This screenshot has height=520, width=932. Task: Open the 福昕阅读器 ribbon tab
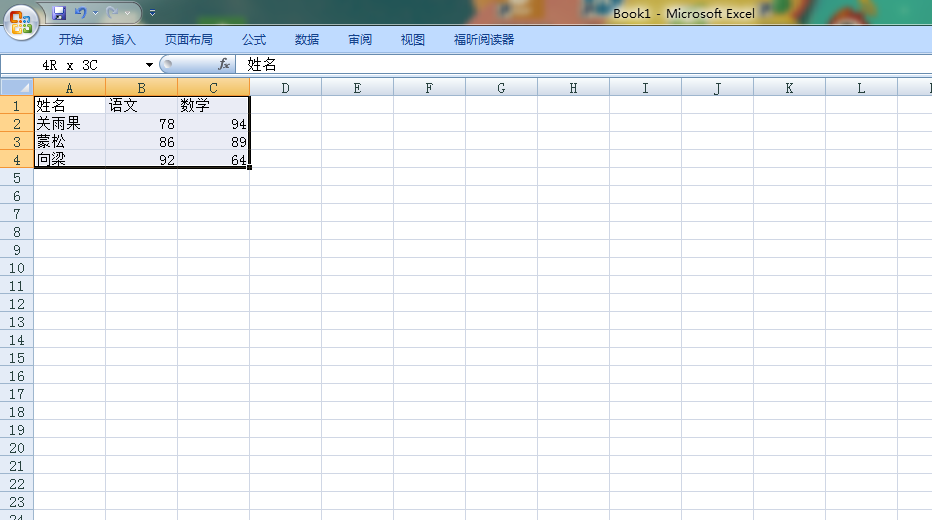click(484, 40)
